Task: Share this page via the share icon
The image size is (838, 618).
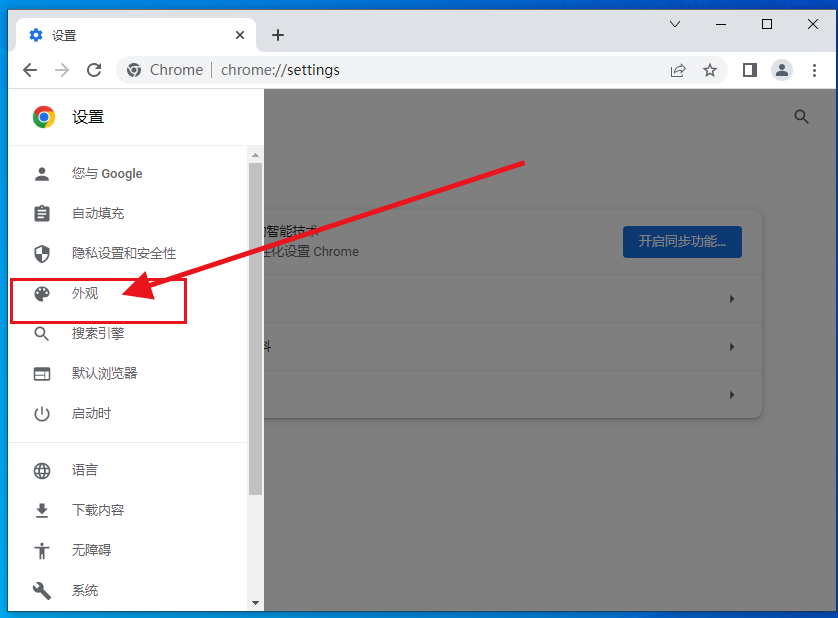Action: 678,70
